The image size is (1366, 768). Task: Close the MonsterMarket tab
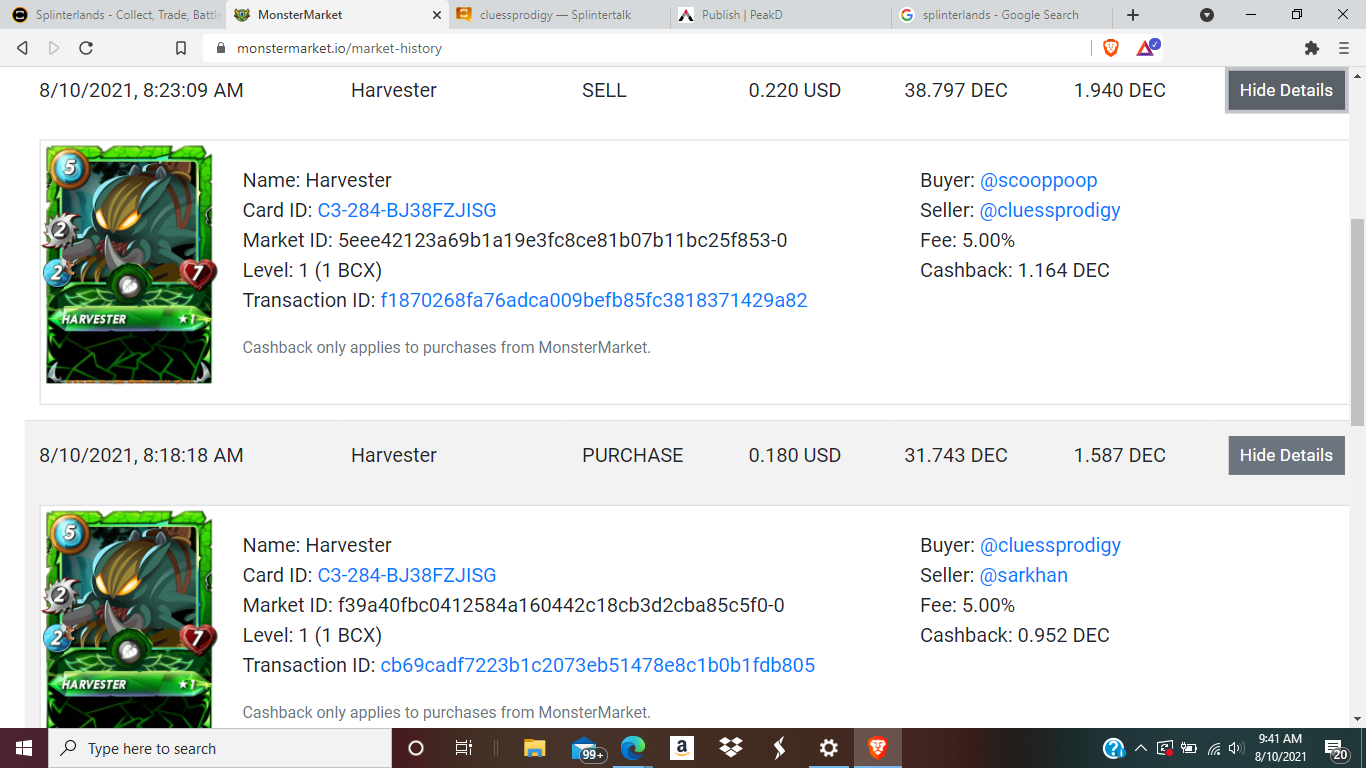(436, 15)
